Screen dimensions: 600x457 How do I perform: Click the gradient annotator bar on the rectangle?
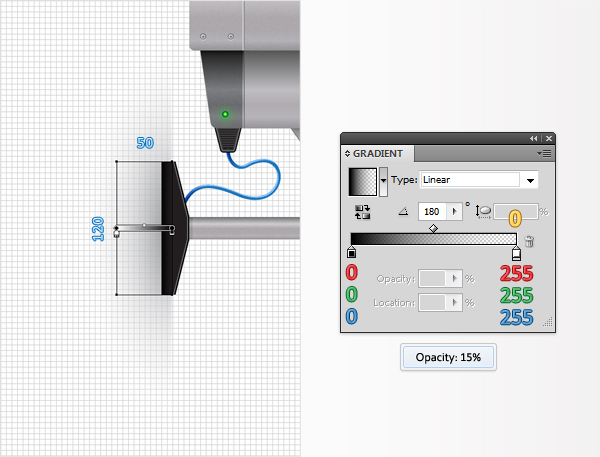[145, 228]
